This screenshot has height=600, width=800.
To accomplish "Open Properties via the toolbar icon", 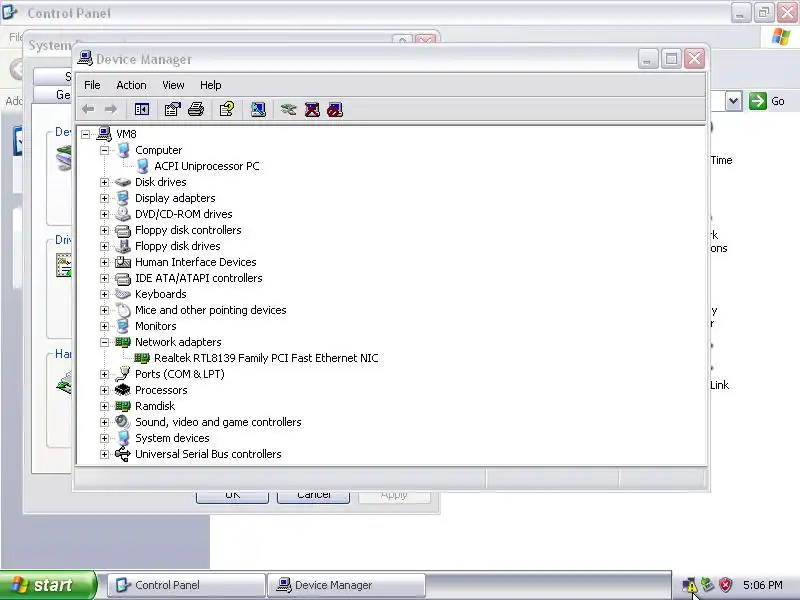I will [x=172, y=109].
